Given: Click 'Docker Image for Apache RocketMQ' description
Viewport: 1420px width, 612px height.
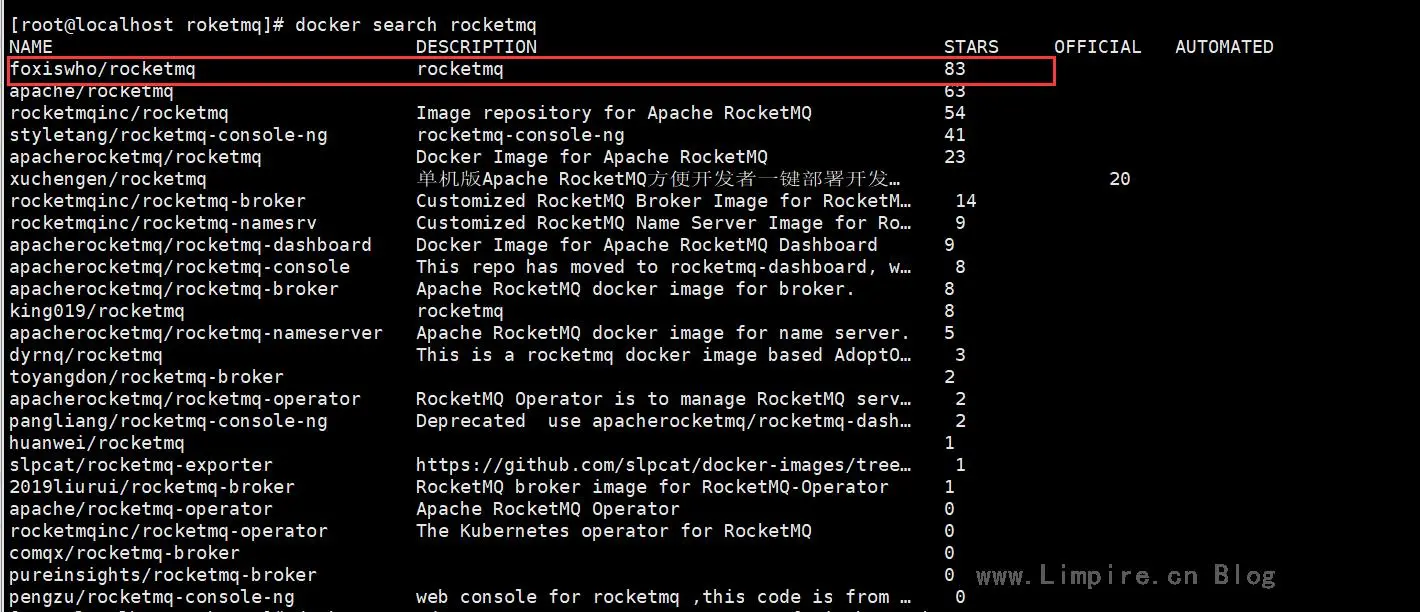Looking at the screenshot, I should 592,157.
